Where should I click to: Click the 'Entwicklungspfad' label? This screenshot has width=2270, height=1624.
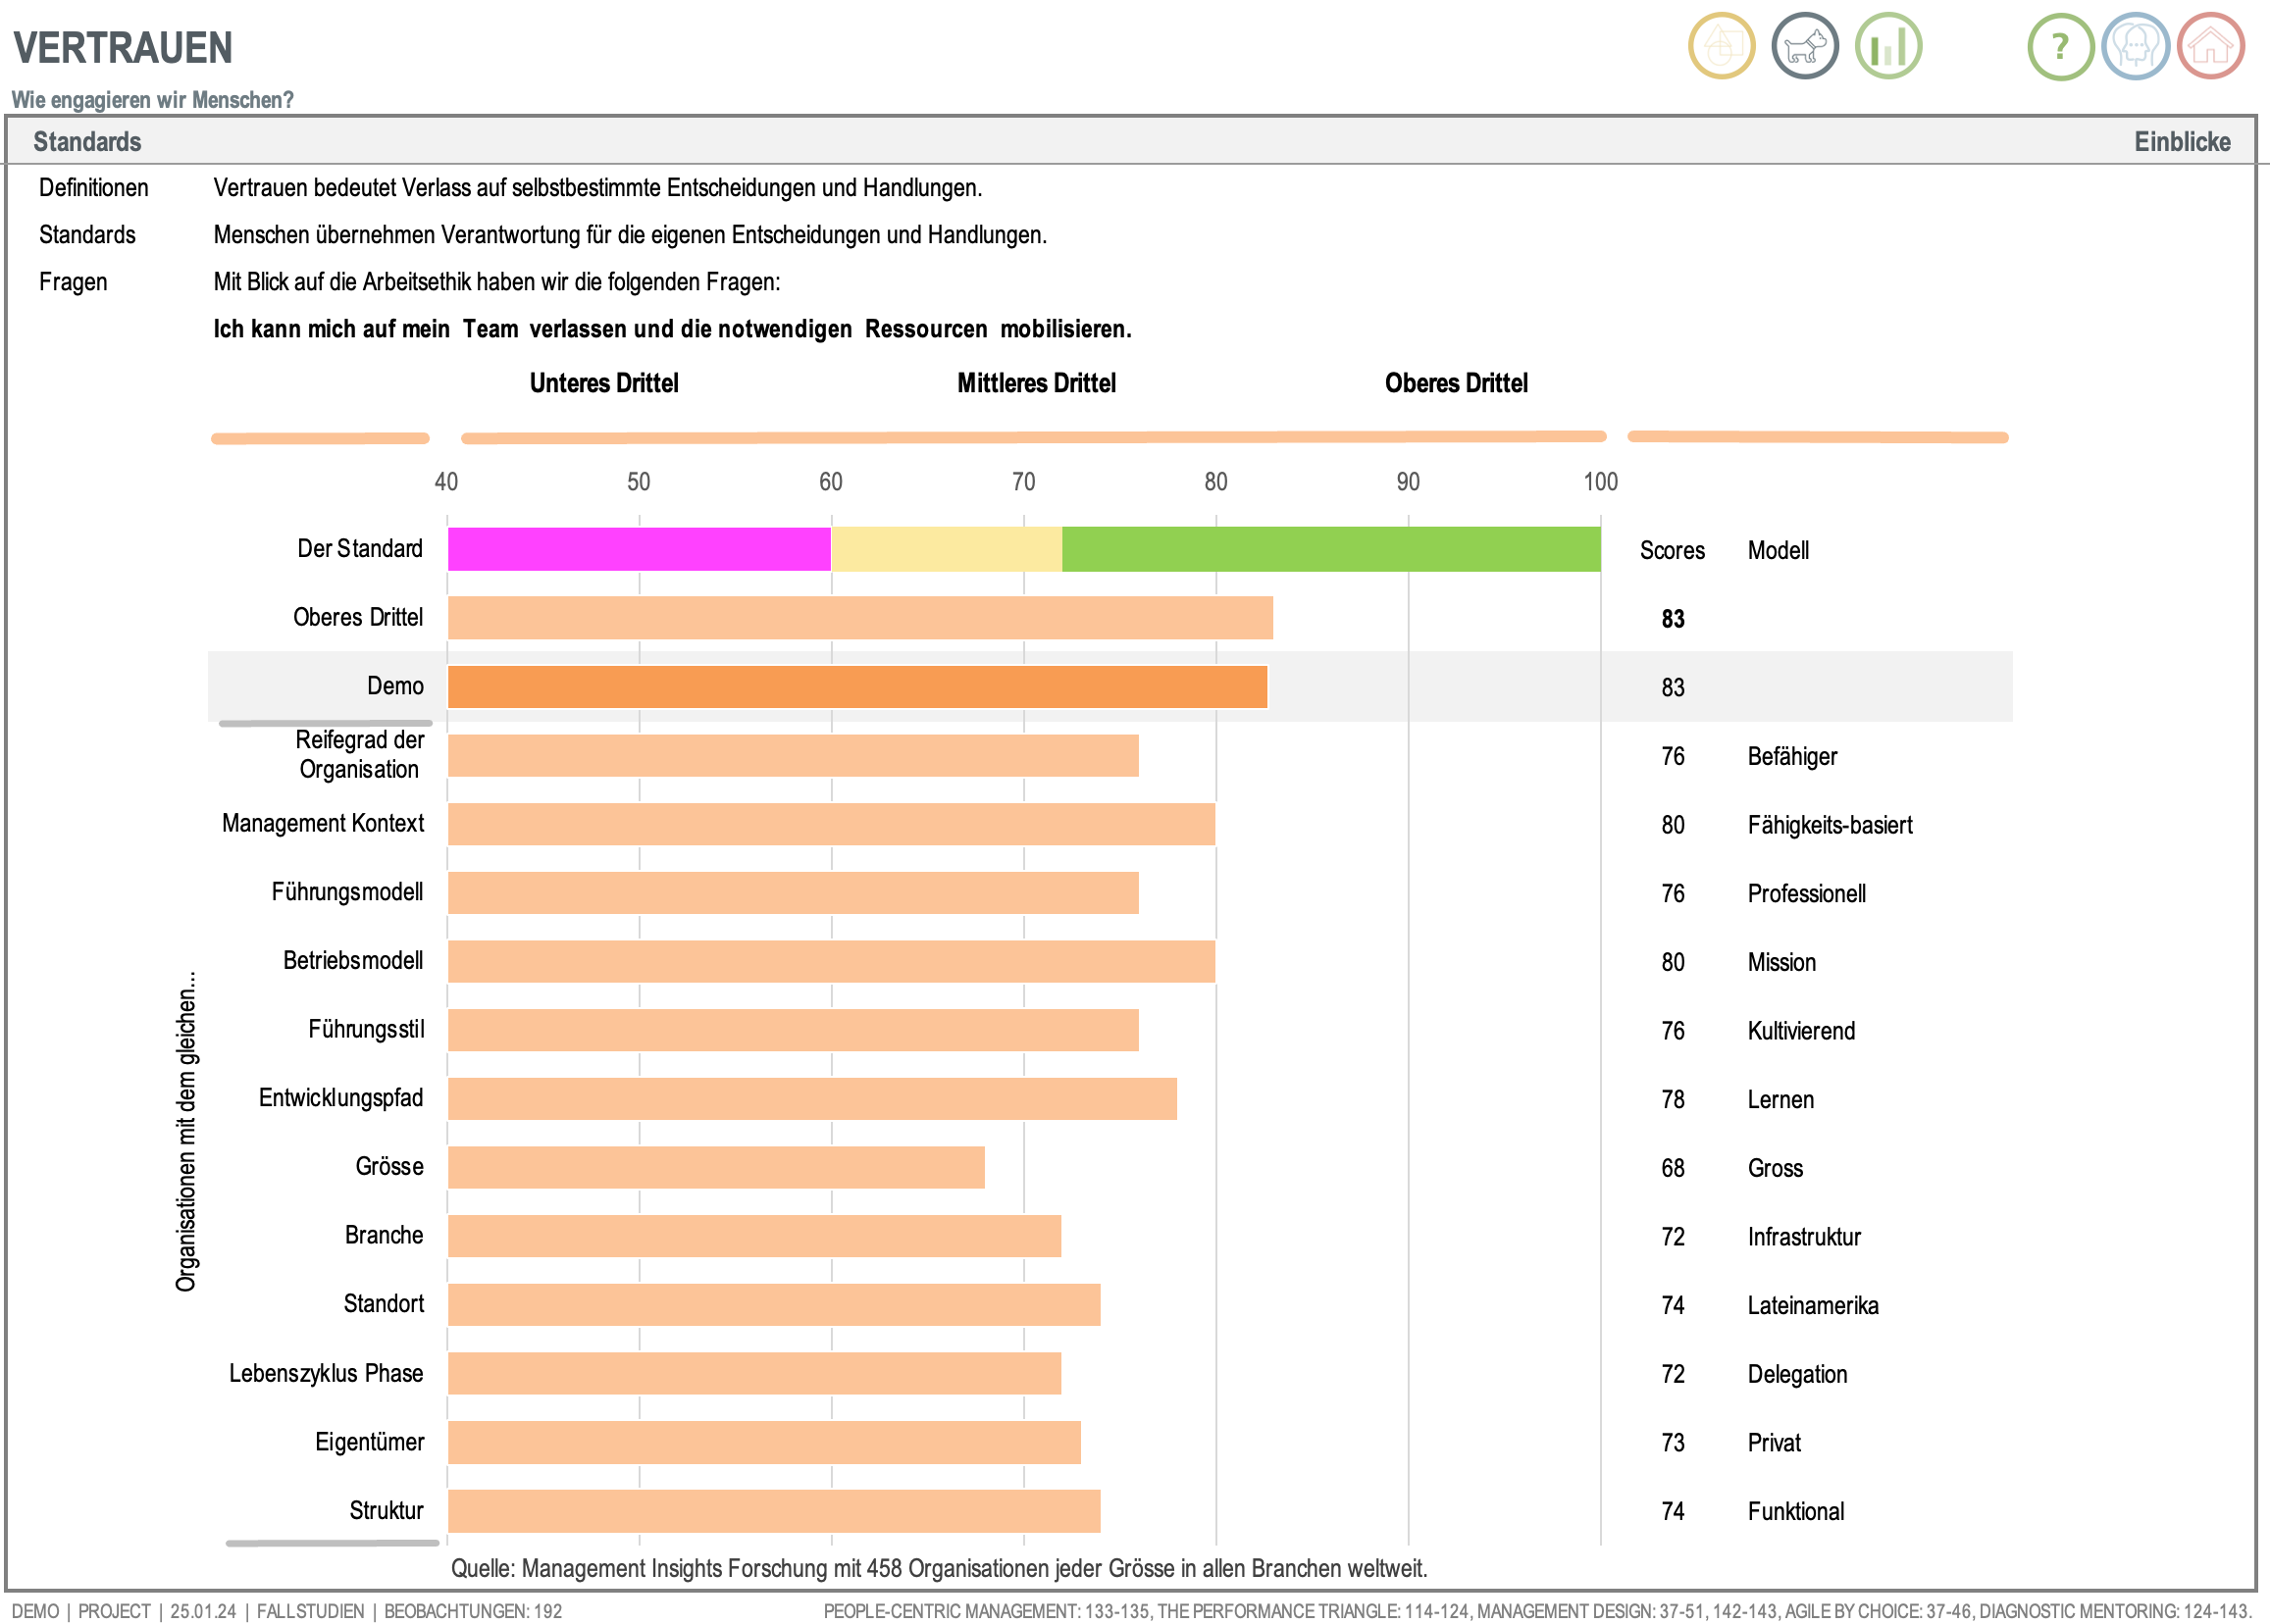pyautogui.click(x=341, y=1098)
